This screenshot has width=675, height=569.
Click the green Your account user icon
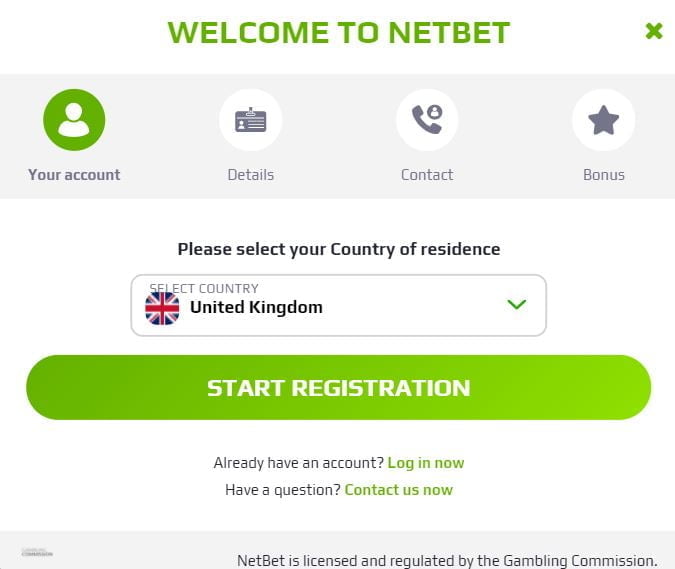(74, 120)
